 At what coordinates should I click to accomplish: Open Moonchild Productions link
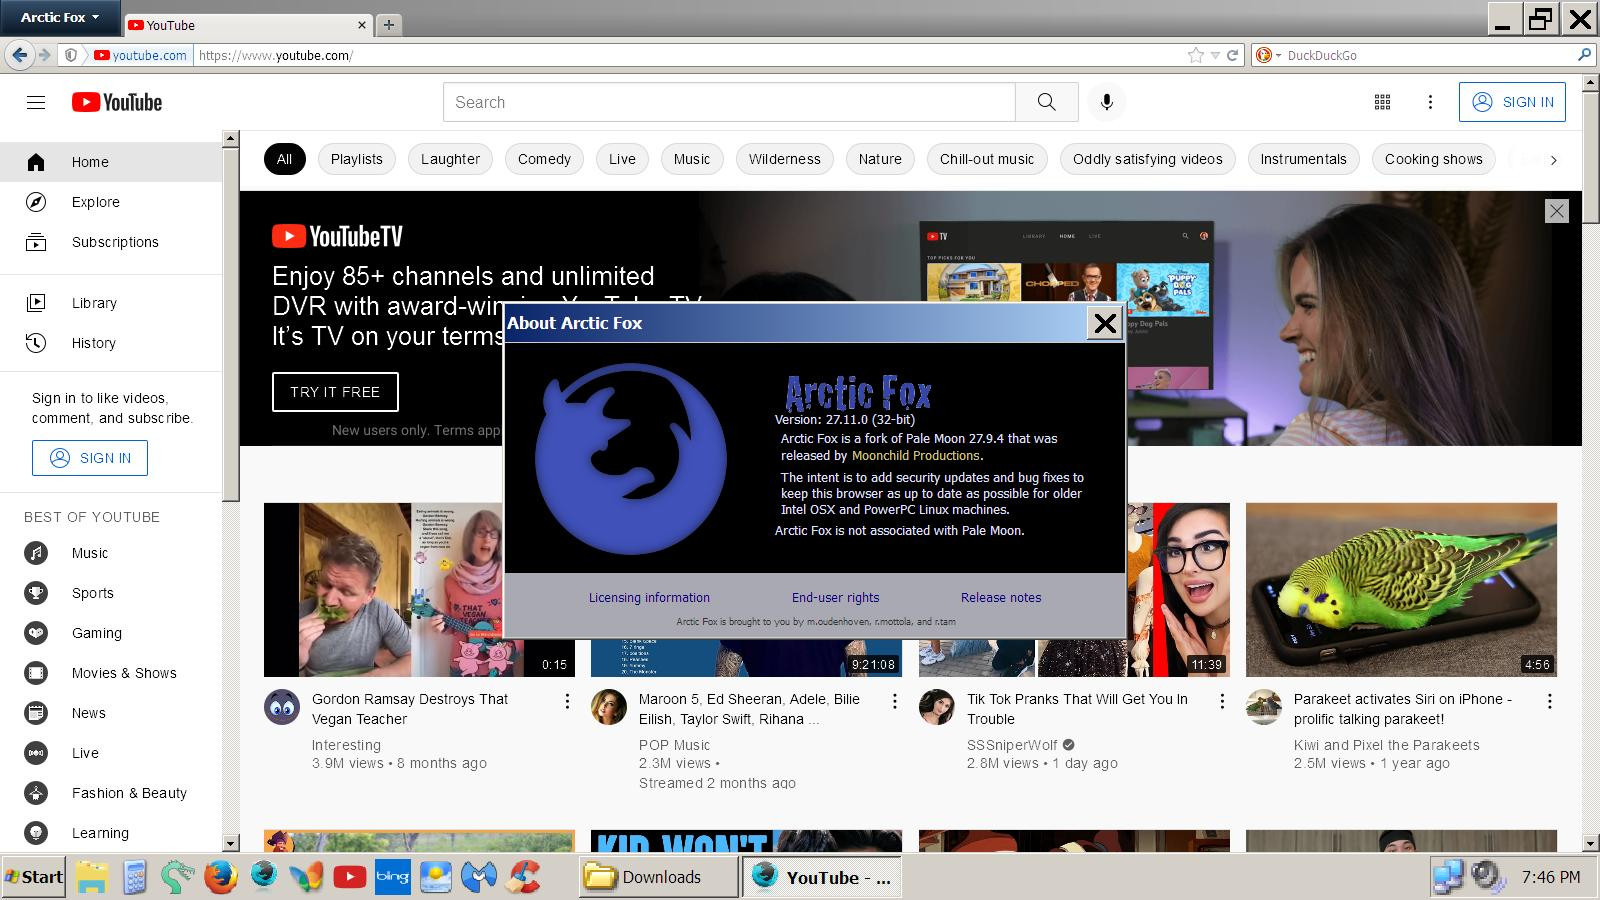point(915,455)
